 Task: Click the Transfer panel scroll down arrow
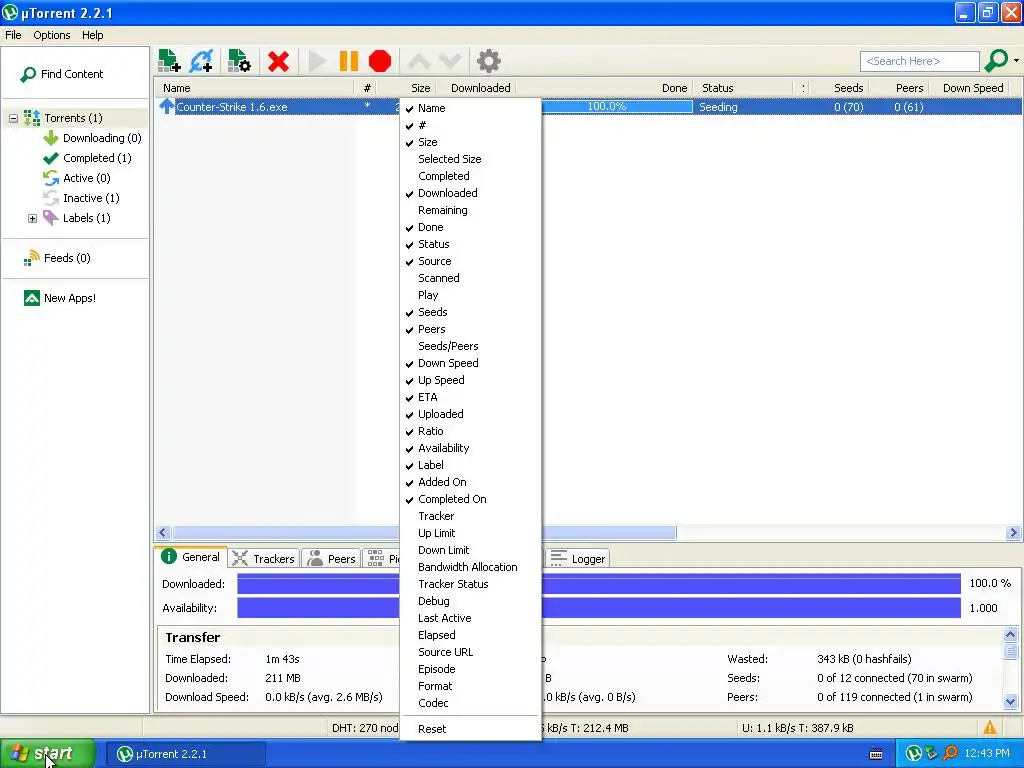(1010, 702)
